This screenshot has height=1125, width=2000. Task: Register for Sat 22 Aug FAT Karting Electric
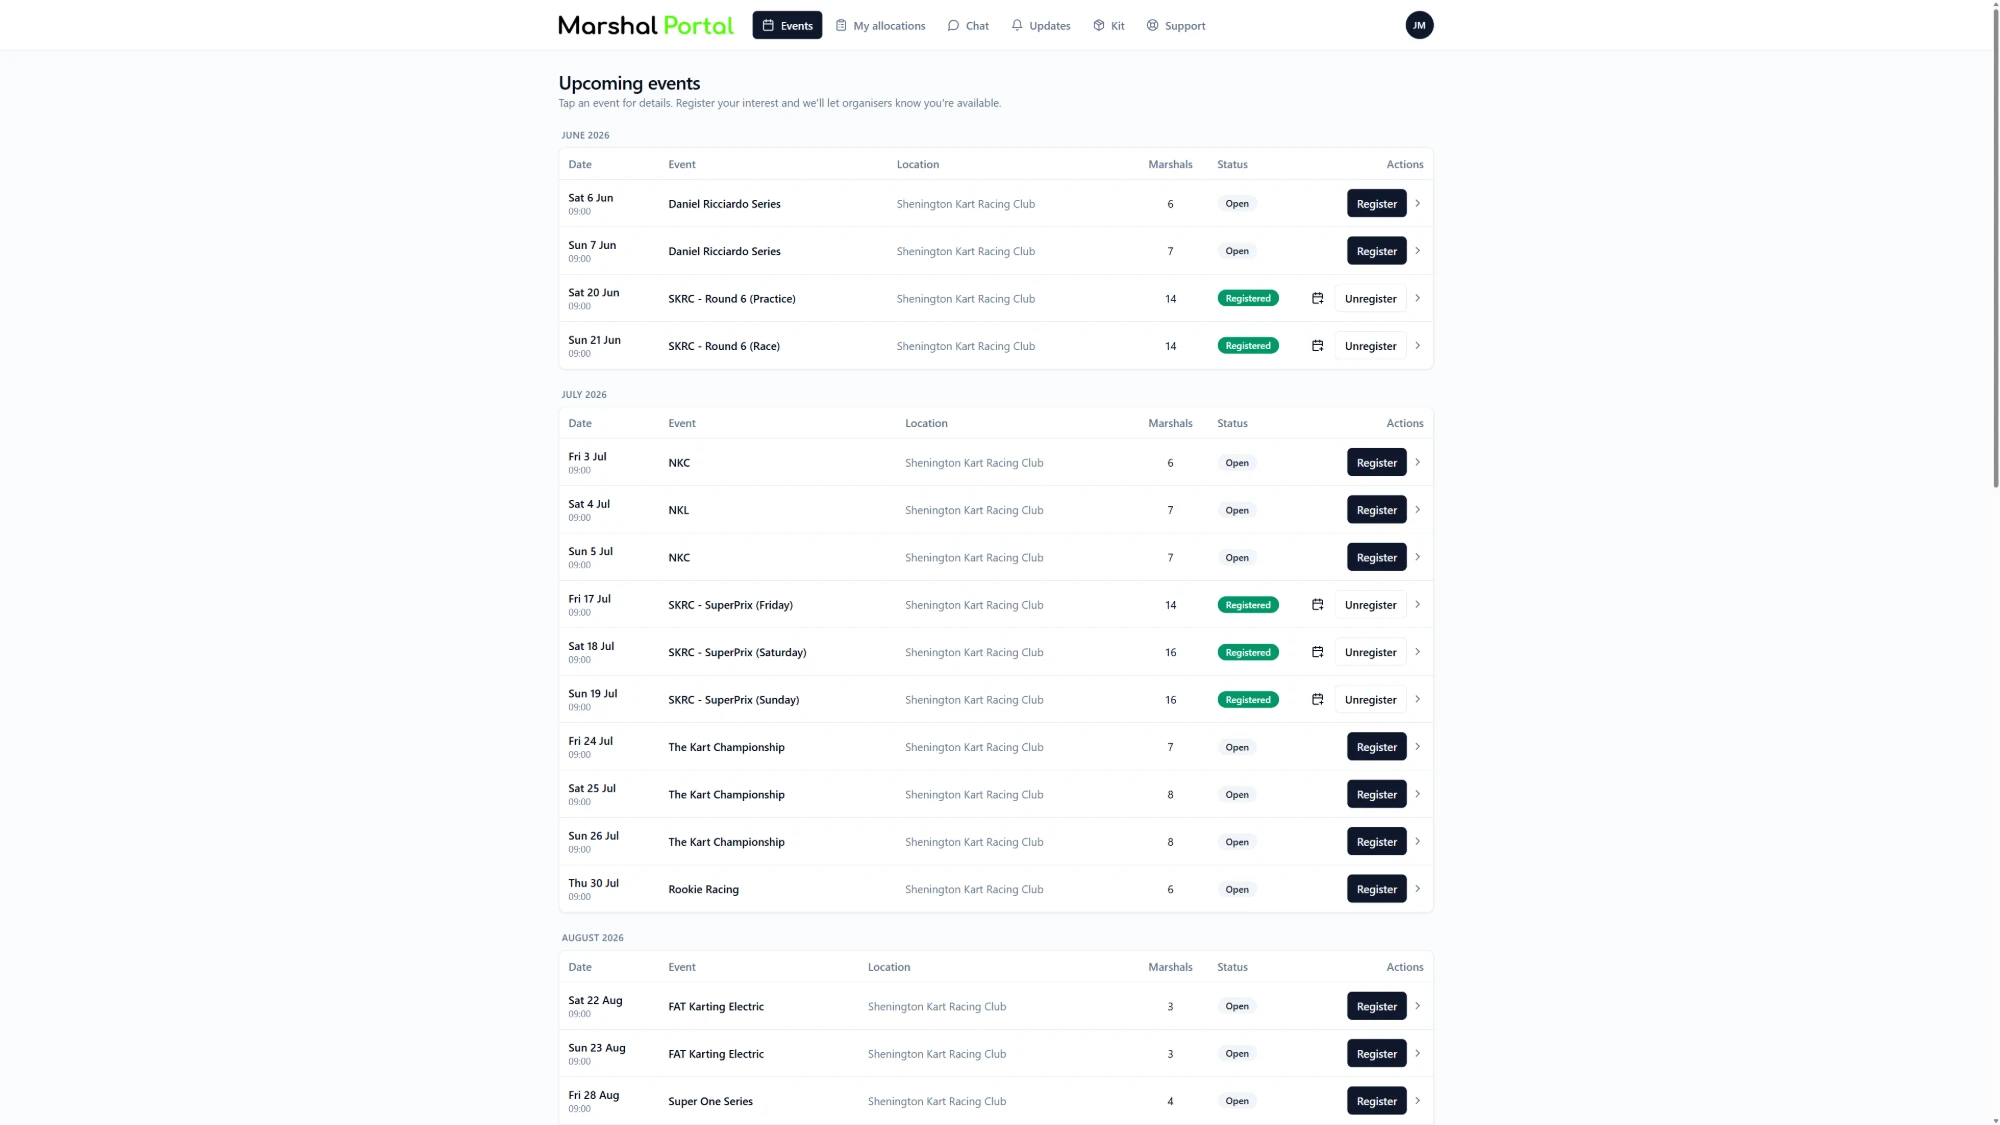pos(1376,1006)
